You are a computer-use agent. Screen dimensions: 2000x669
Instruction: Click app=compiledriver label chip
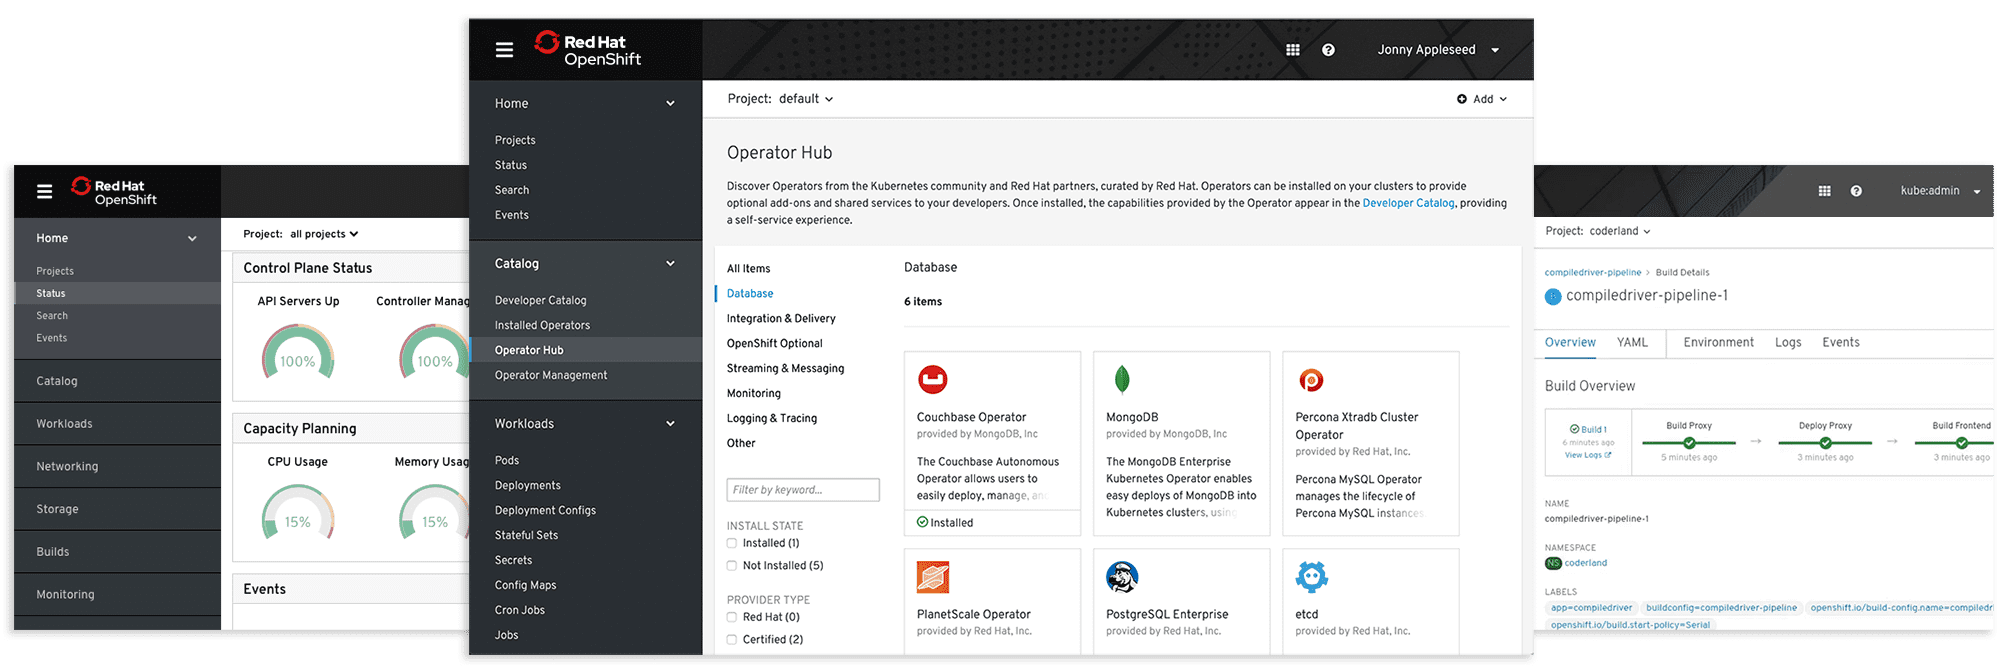pos(1592,607)
